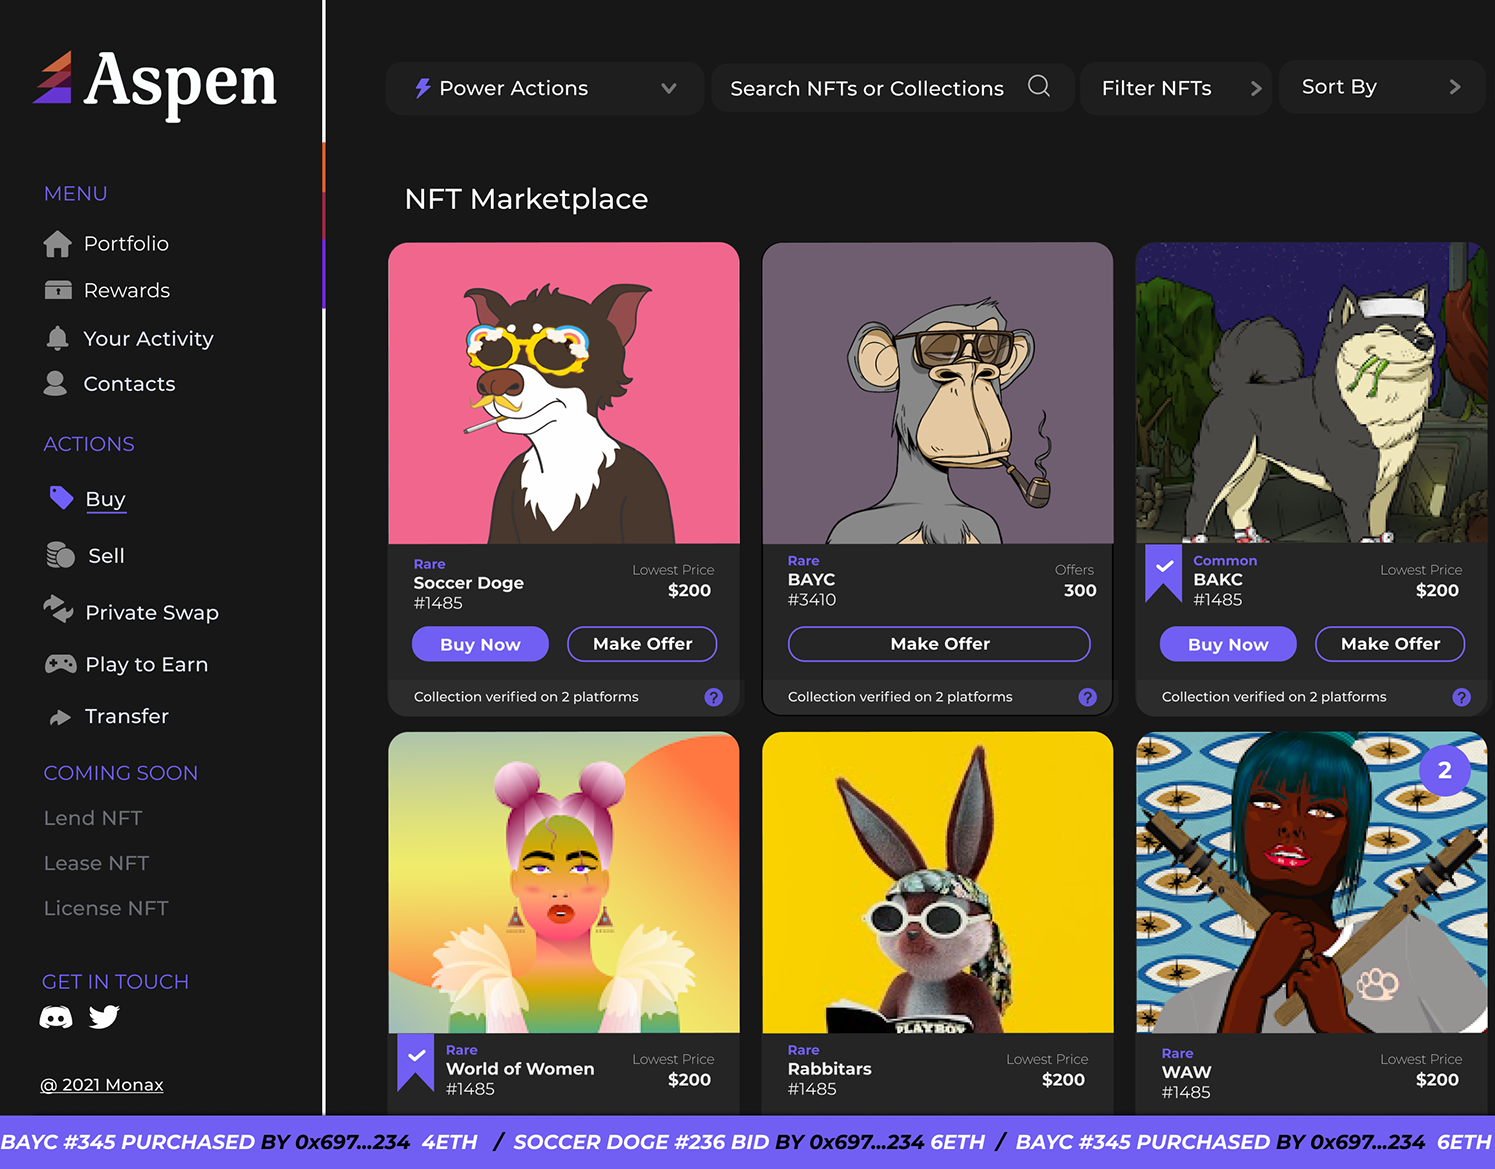
Task: Open the Rewards menu item
Action: coord(127,290)
